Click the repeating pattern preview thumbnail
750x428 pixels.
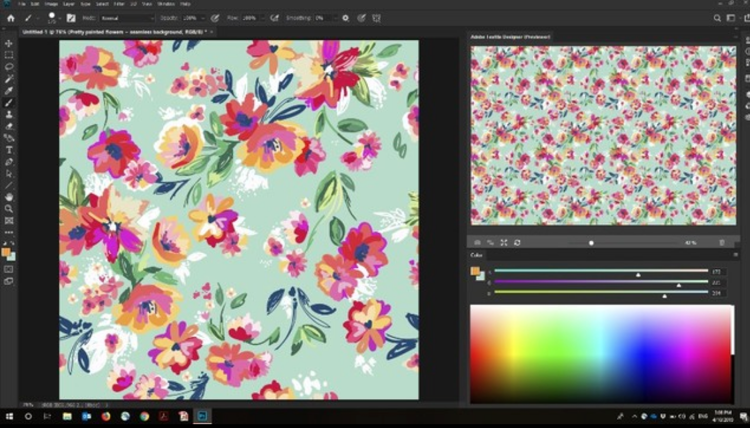click(603, 135)
